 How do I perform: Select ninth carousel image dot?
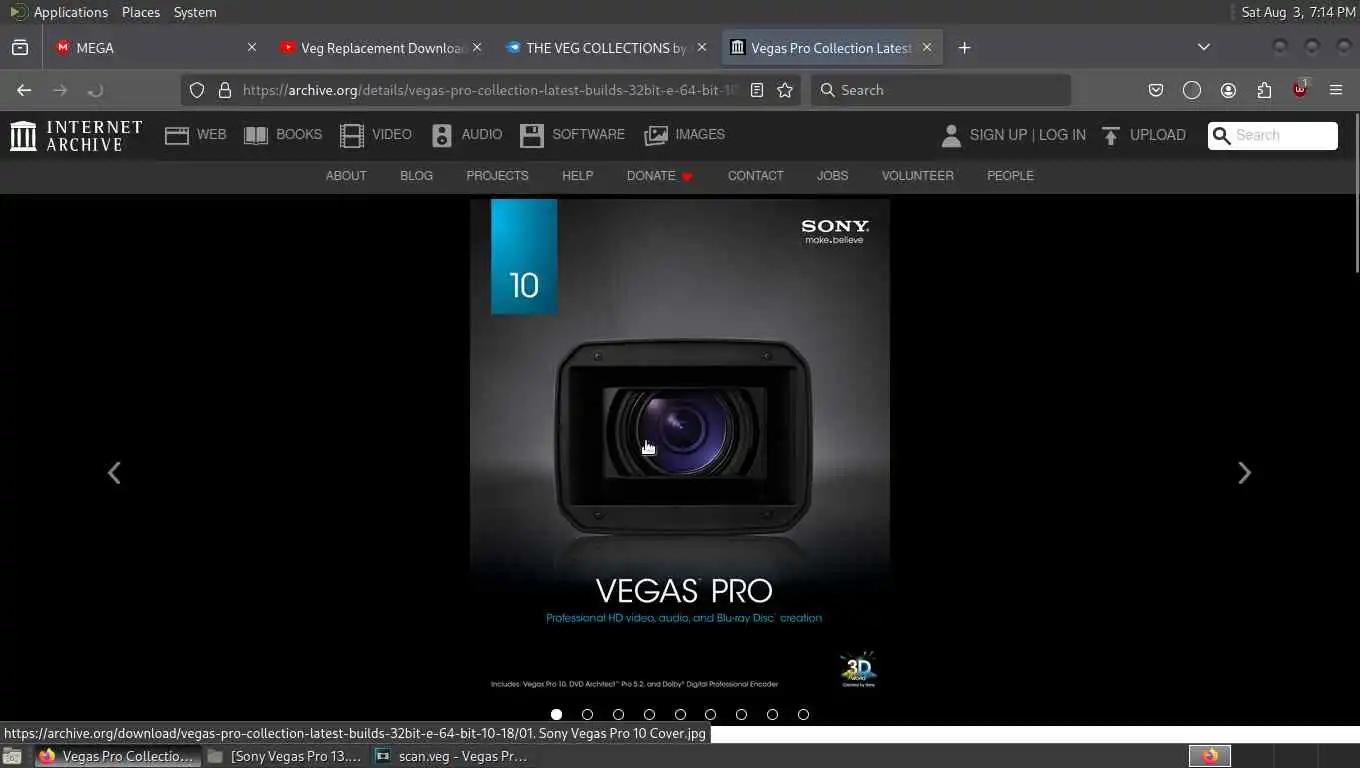pos(803,714)
